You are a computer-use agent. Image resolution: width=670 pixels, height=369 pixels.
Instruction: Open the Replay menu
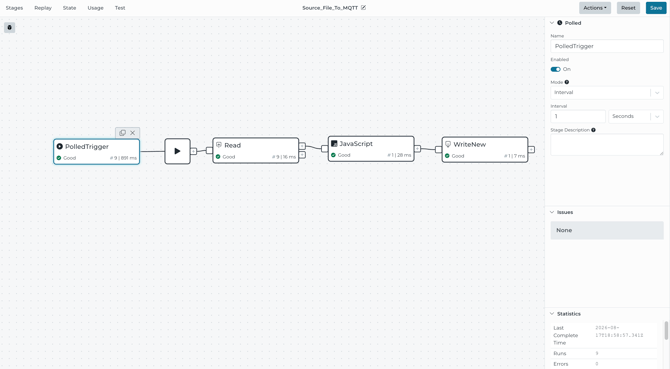[43, 8]
